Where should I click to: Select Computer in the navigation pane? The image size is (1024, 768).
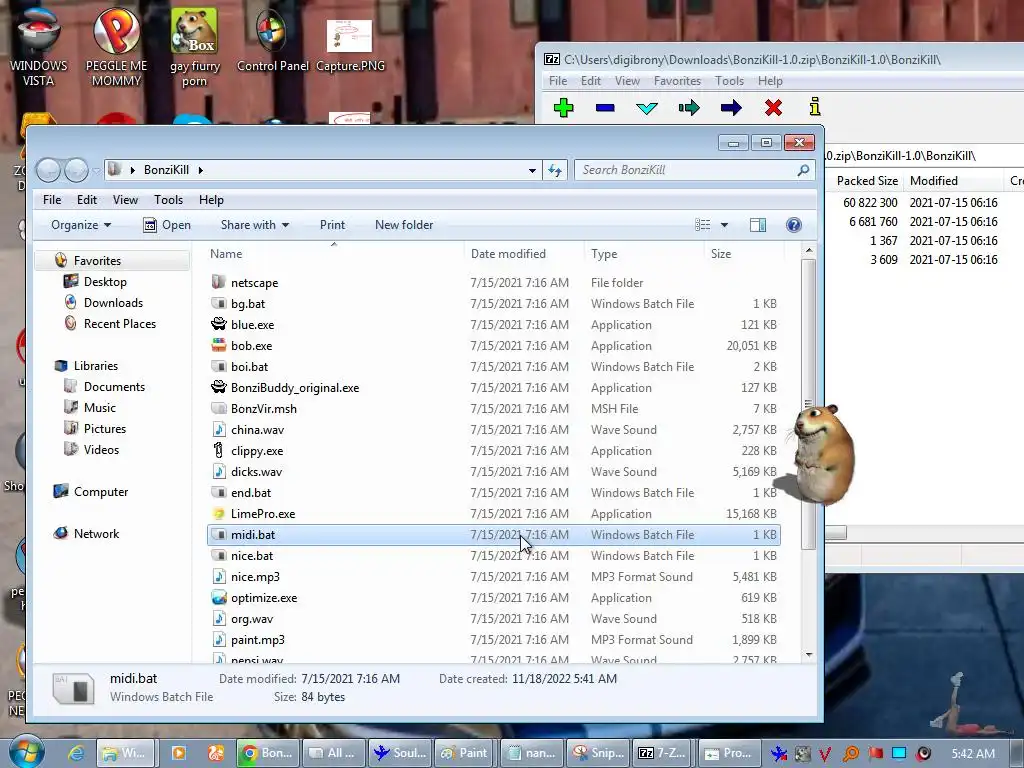click(101, 492)
